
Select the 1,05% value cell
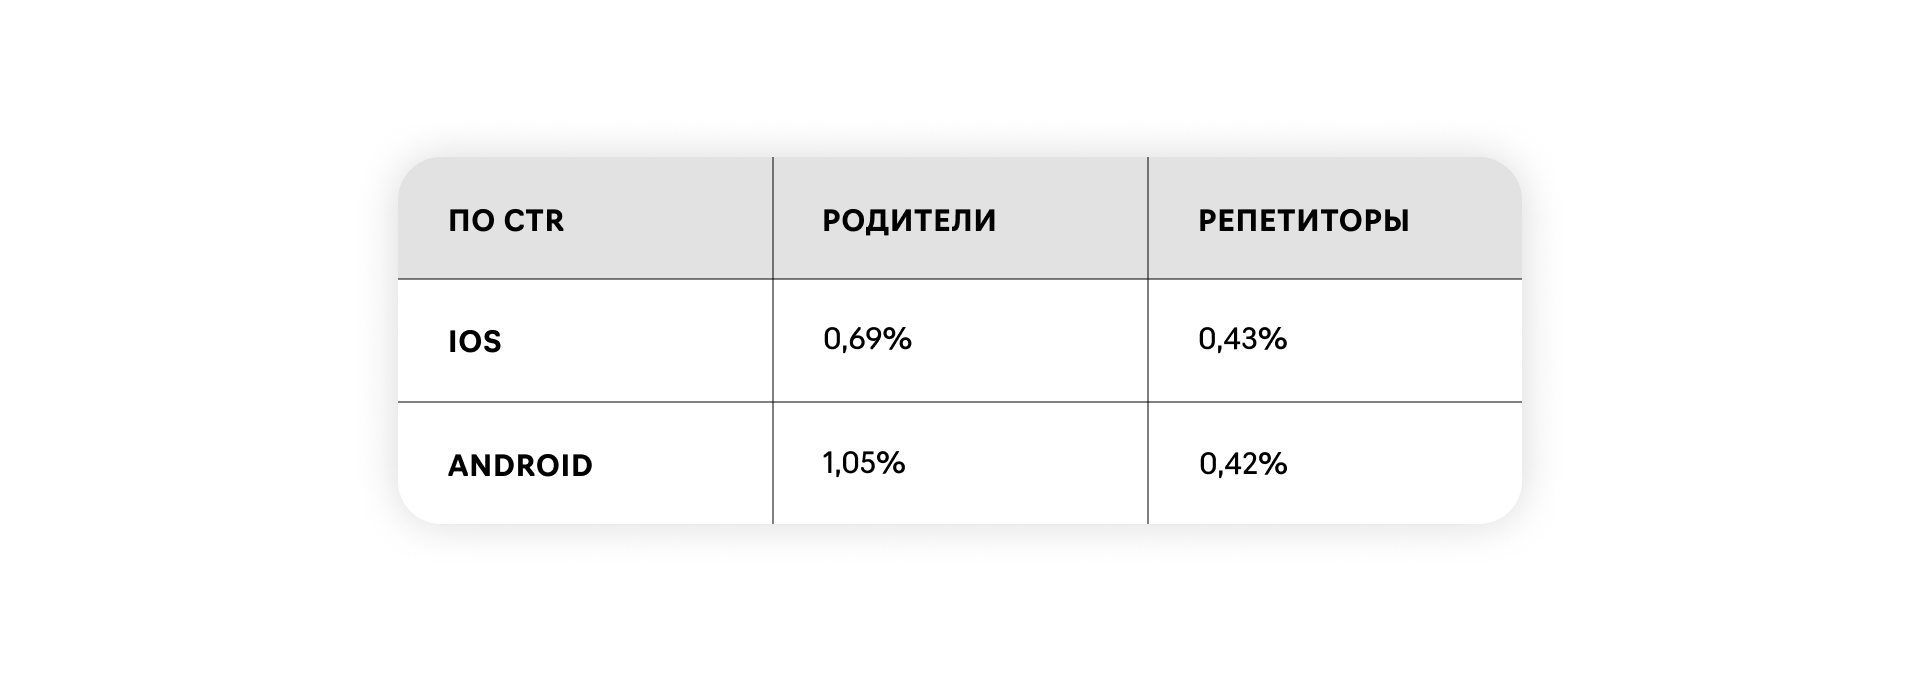(863, 463)
